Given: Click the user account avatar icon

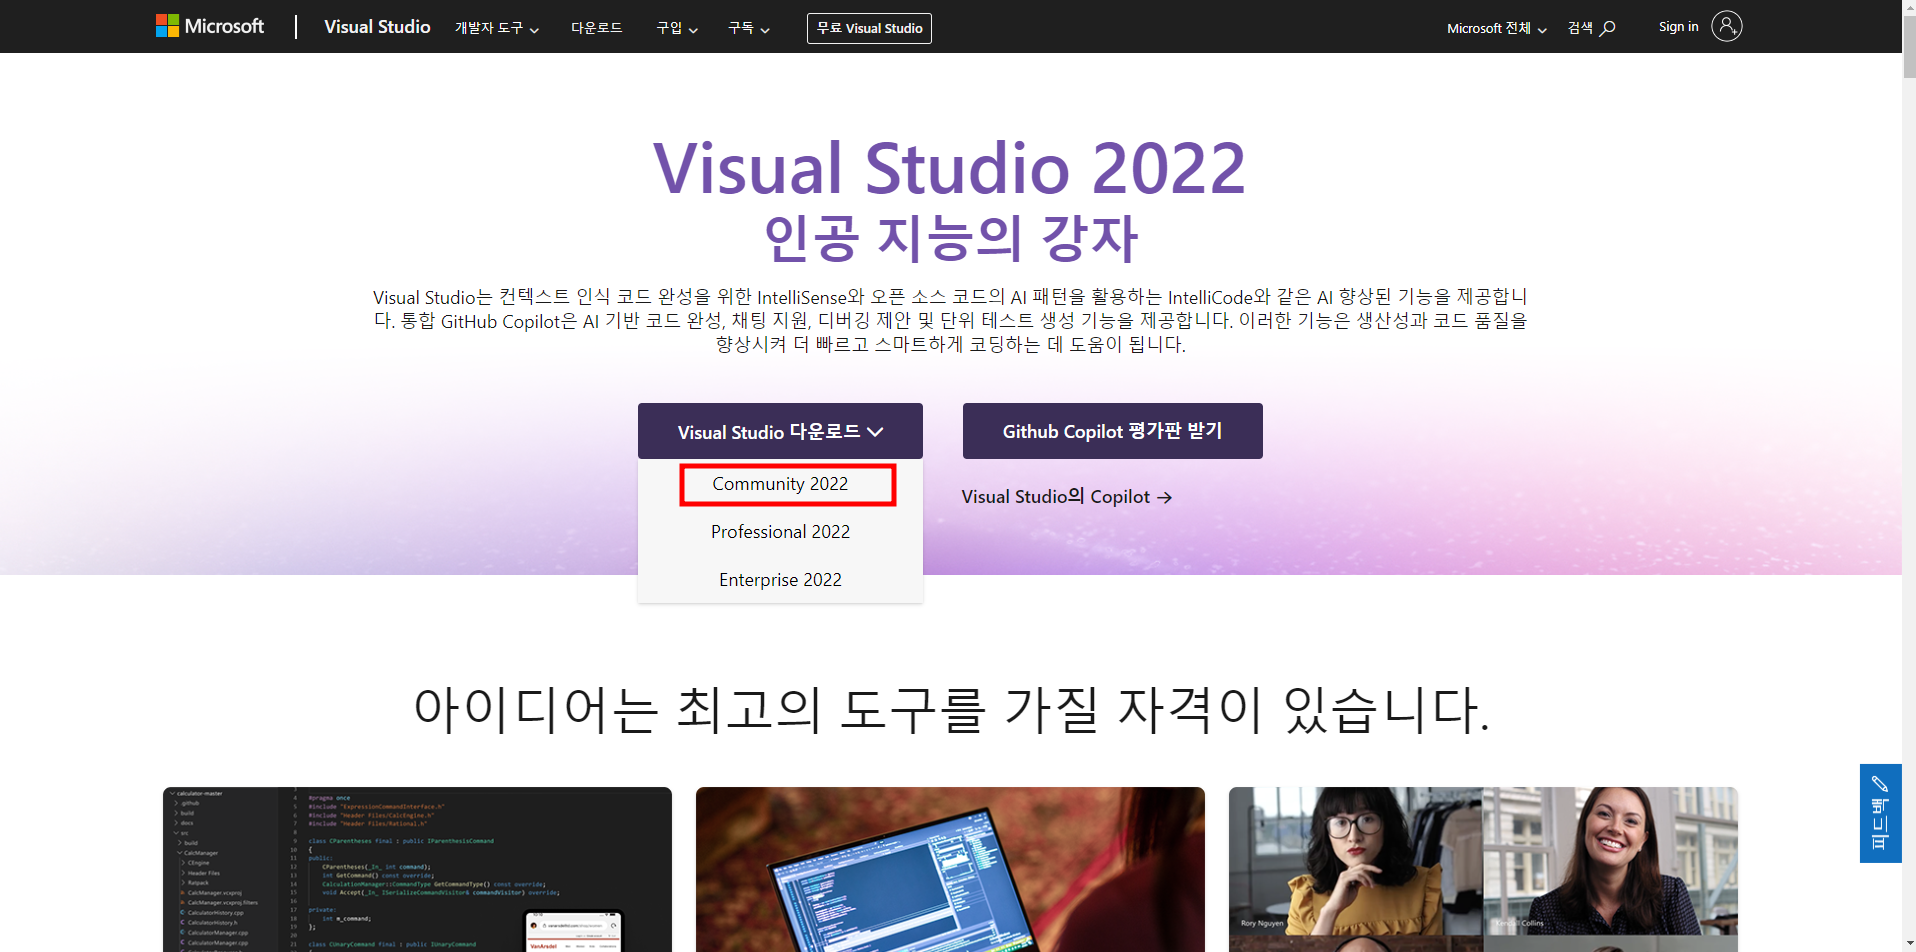Looking at the screenshot, I should 1726,26.
